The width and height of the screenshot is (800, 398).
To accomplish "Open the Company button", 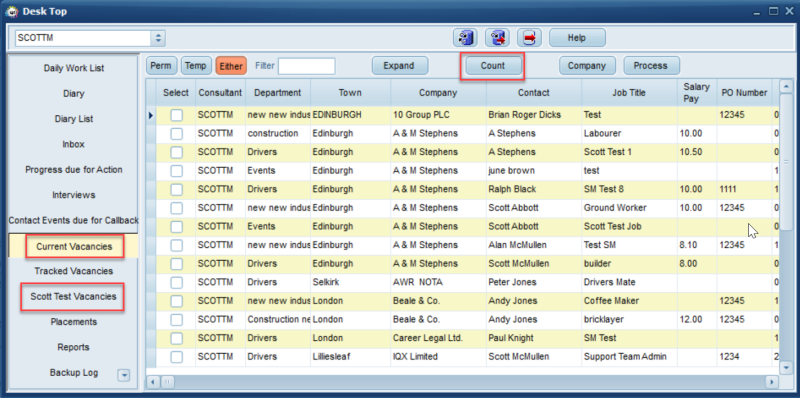I will [587, 66].
